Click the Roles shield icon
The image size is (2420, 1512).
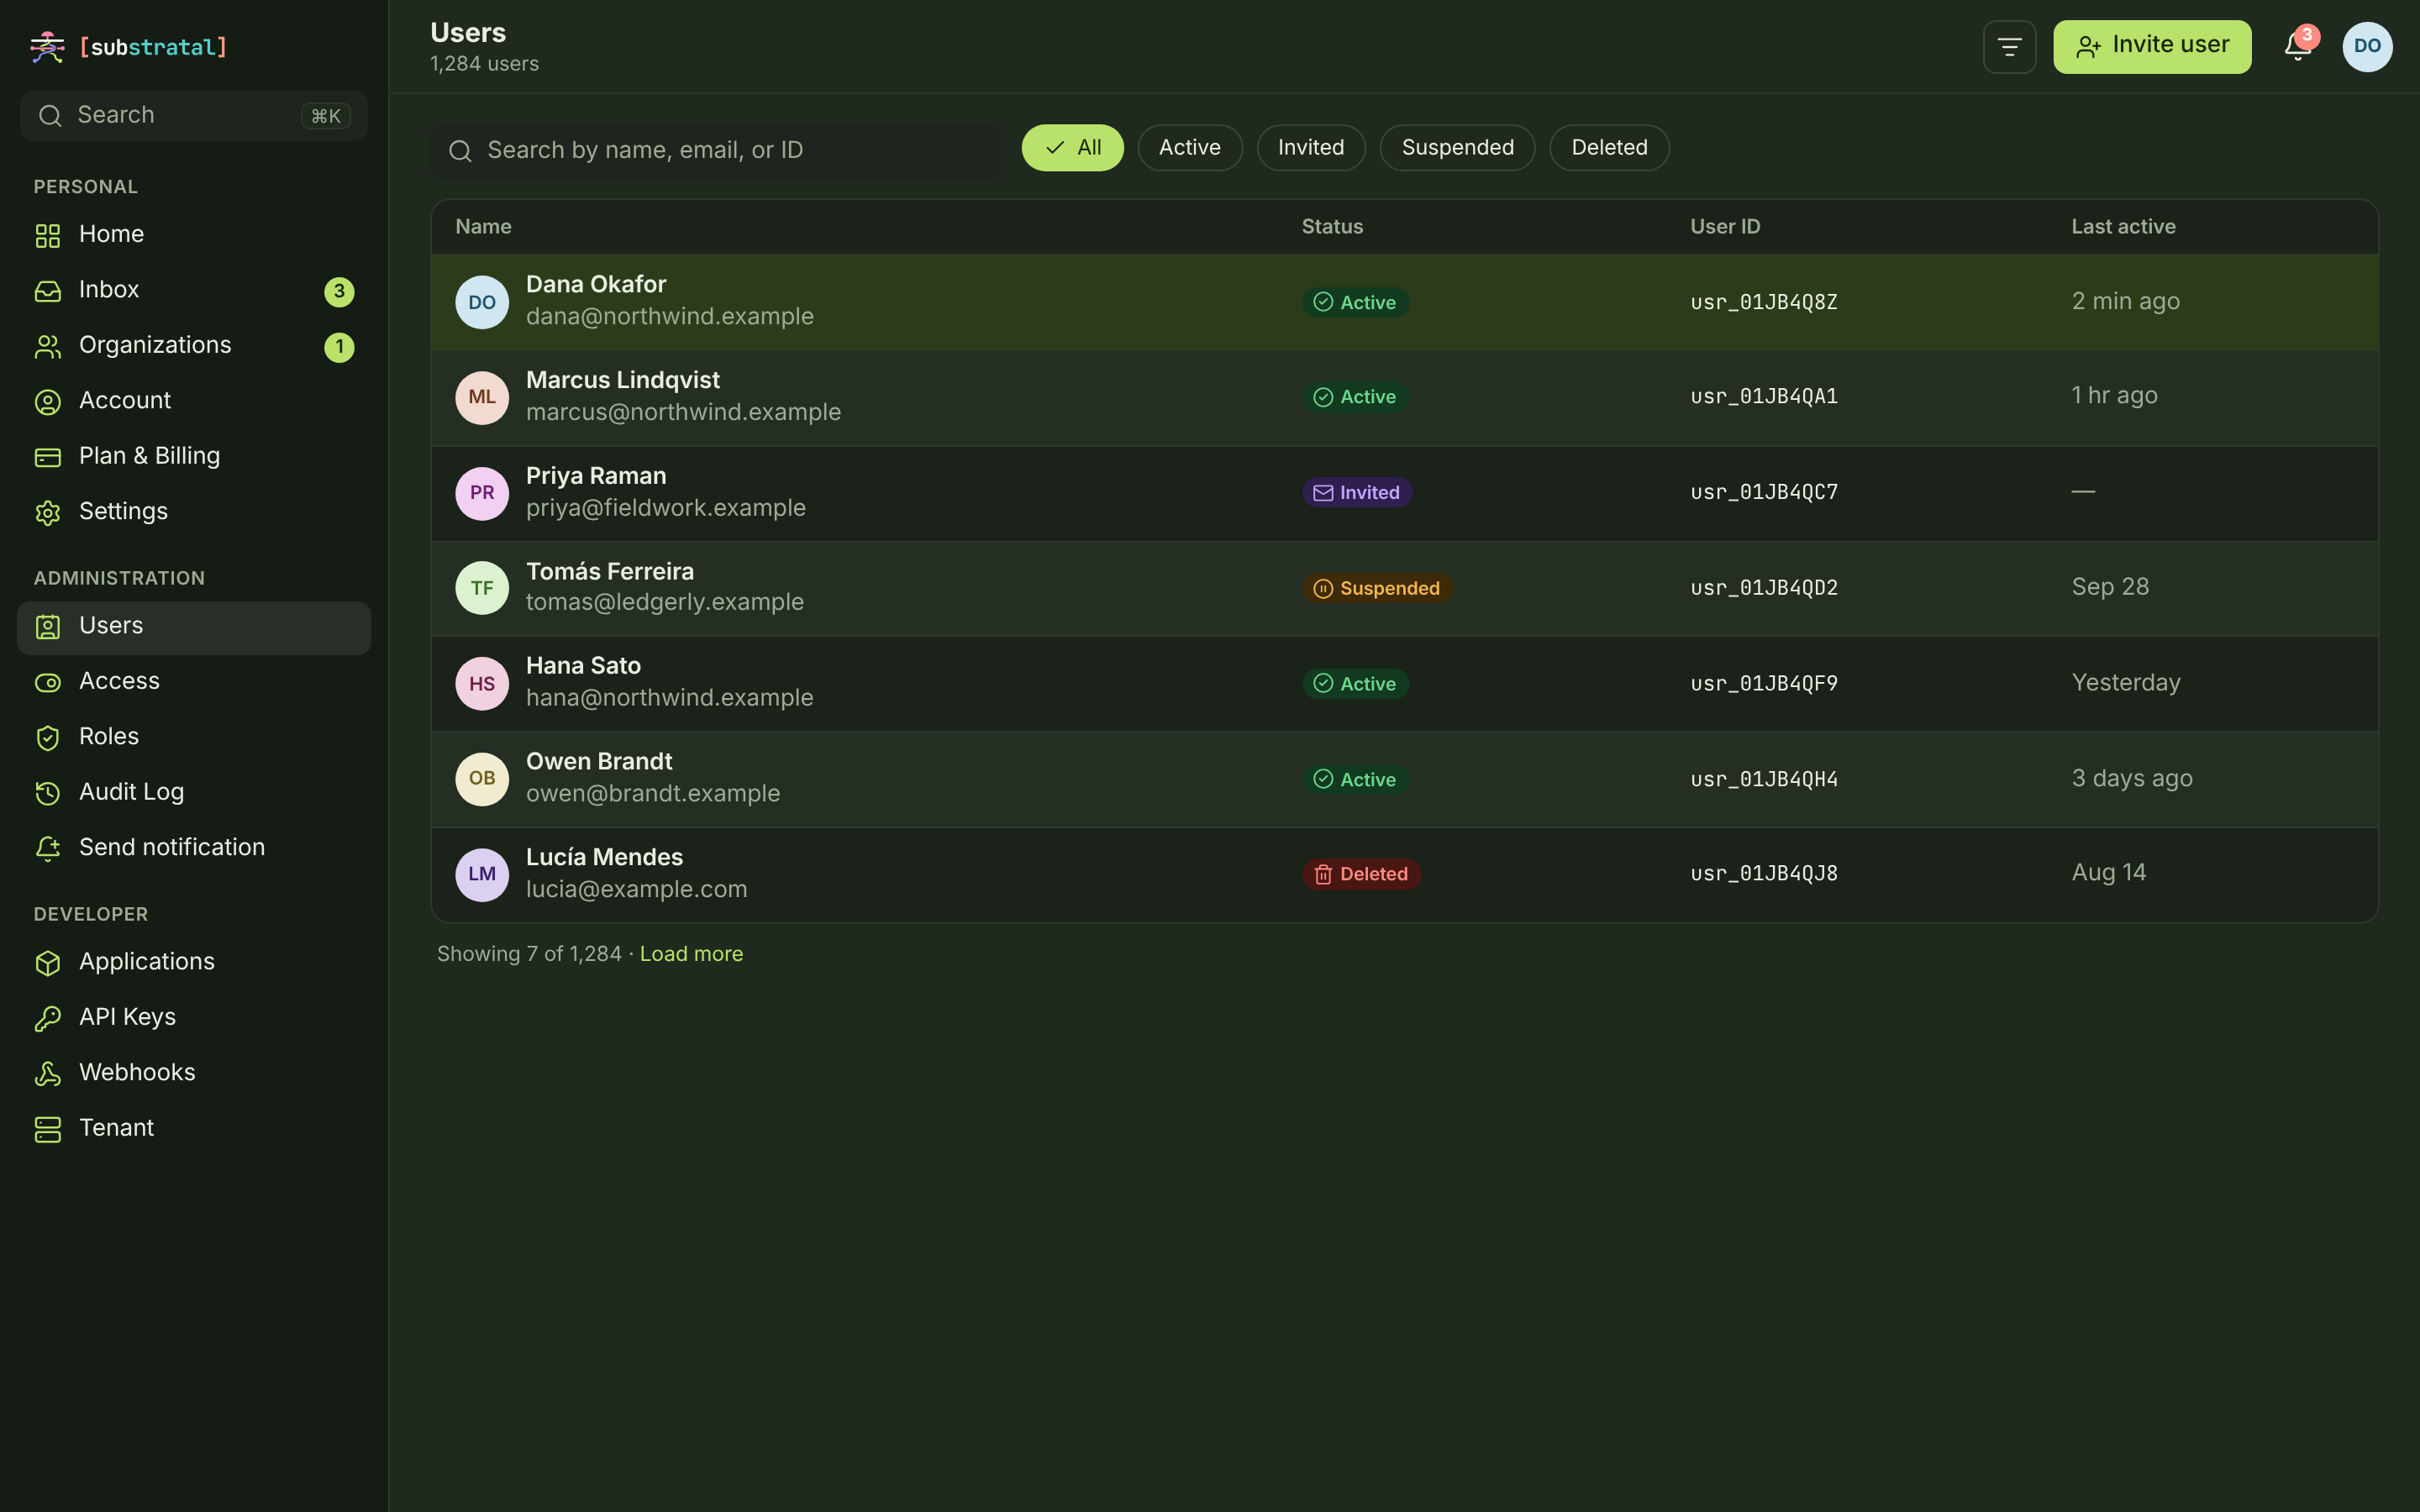pos(48,738)
